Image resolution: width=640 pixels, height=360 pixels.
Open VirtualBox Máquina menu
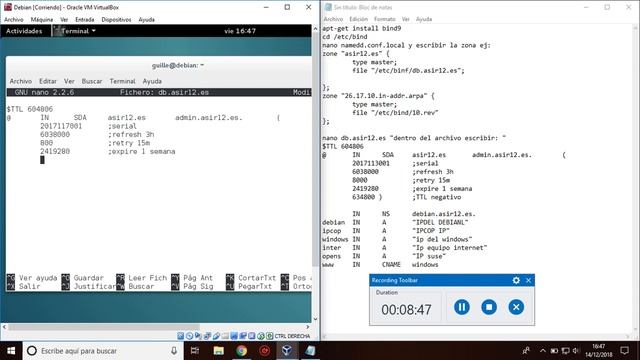42,19
